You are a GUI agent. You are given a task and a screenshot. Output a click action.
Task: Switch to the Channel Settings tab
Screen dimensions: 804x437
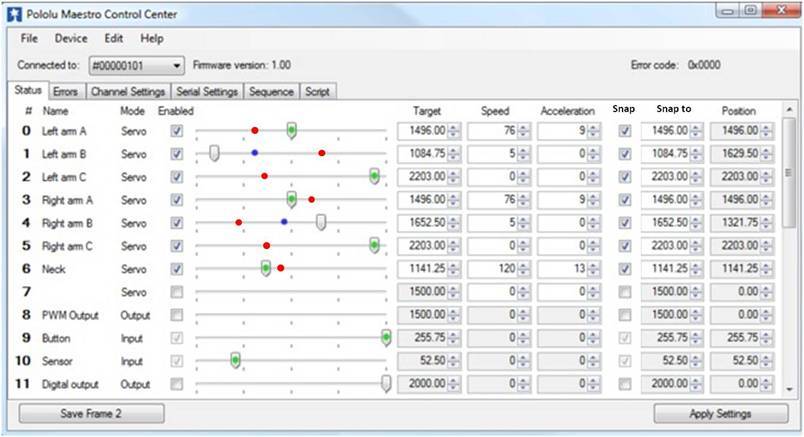point(127,91)
